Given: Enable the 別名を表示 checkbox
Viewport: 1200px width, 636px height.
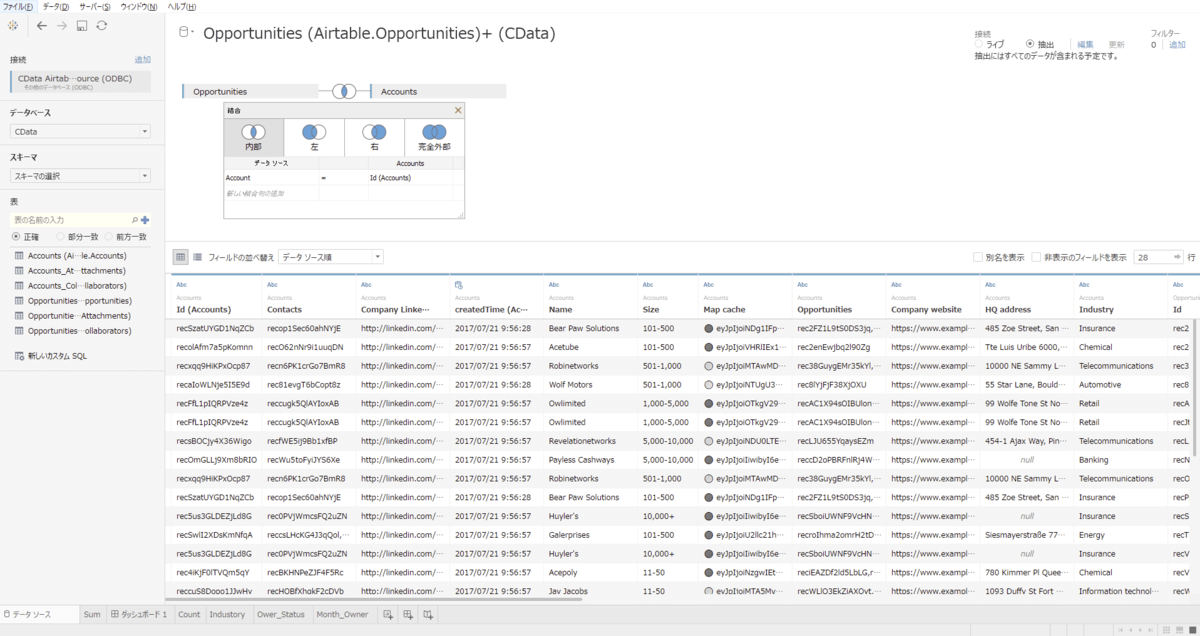Looking at the screenshot, I should click(x=978, y=257).
